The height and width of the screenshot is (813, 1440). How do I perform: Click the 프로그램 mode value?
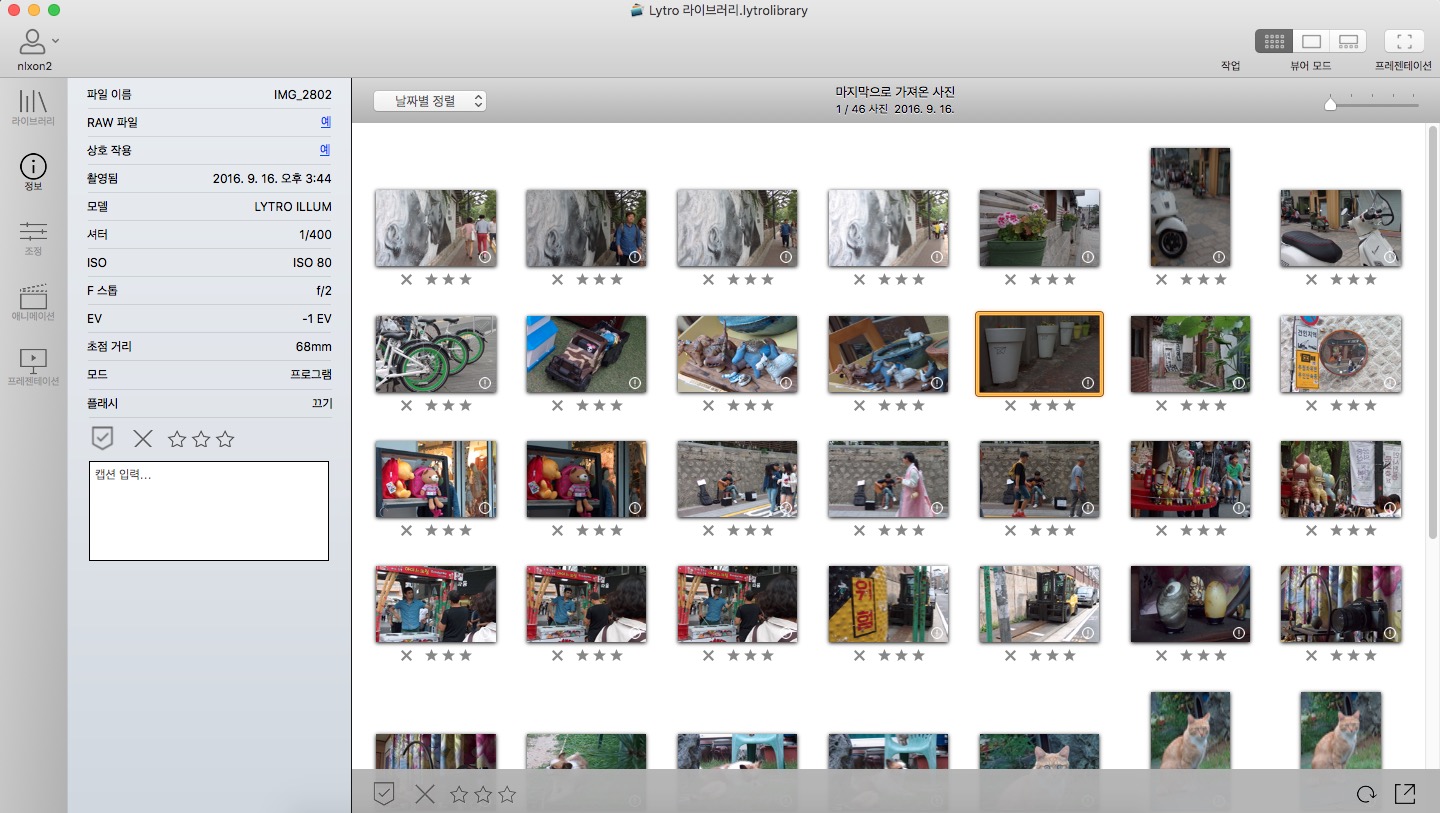click(x=311, y=375)
